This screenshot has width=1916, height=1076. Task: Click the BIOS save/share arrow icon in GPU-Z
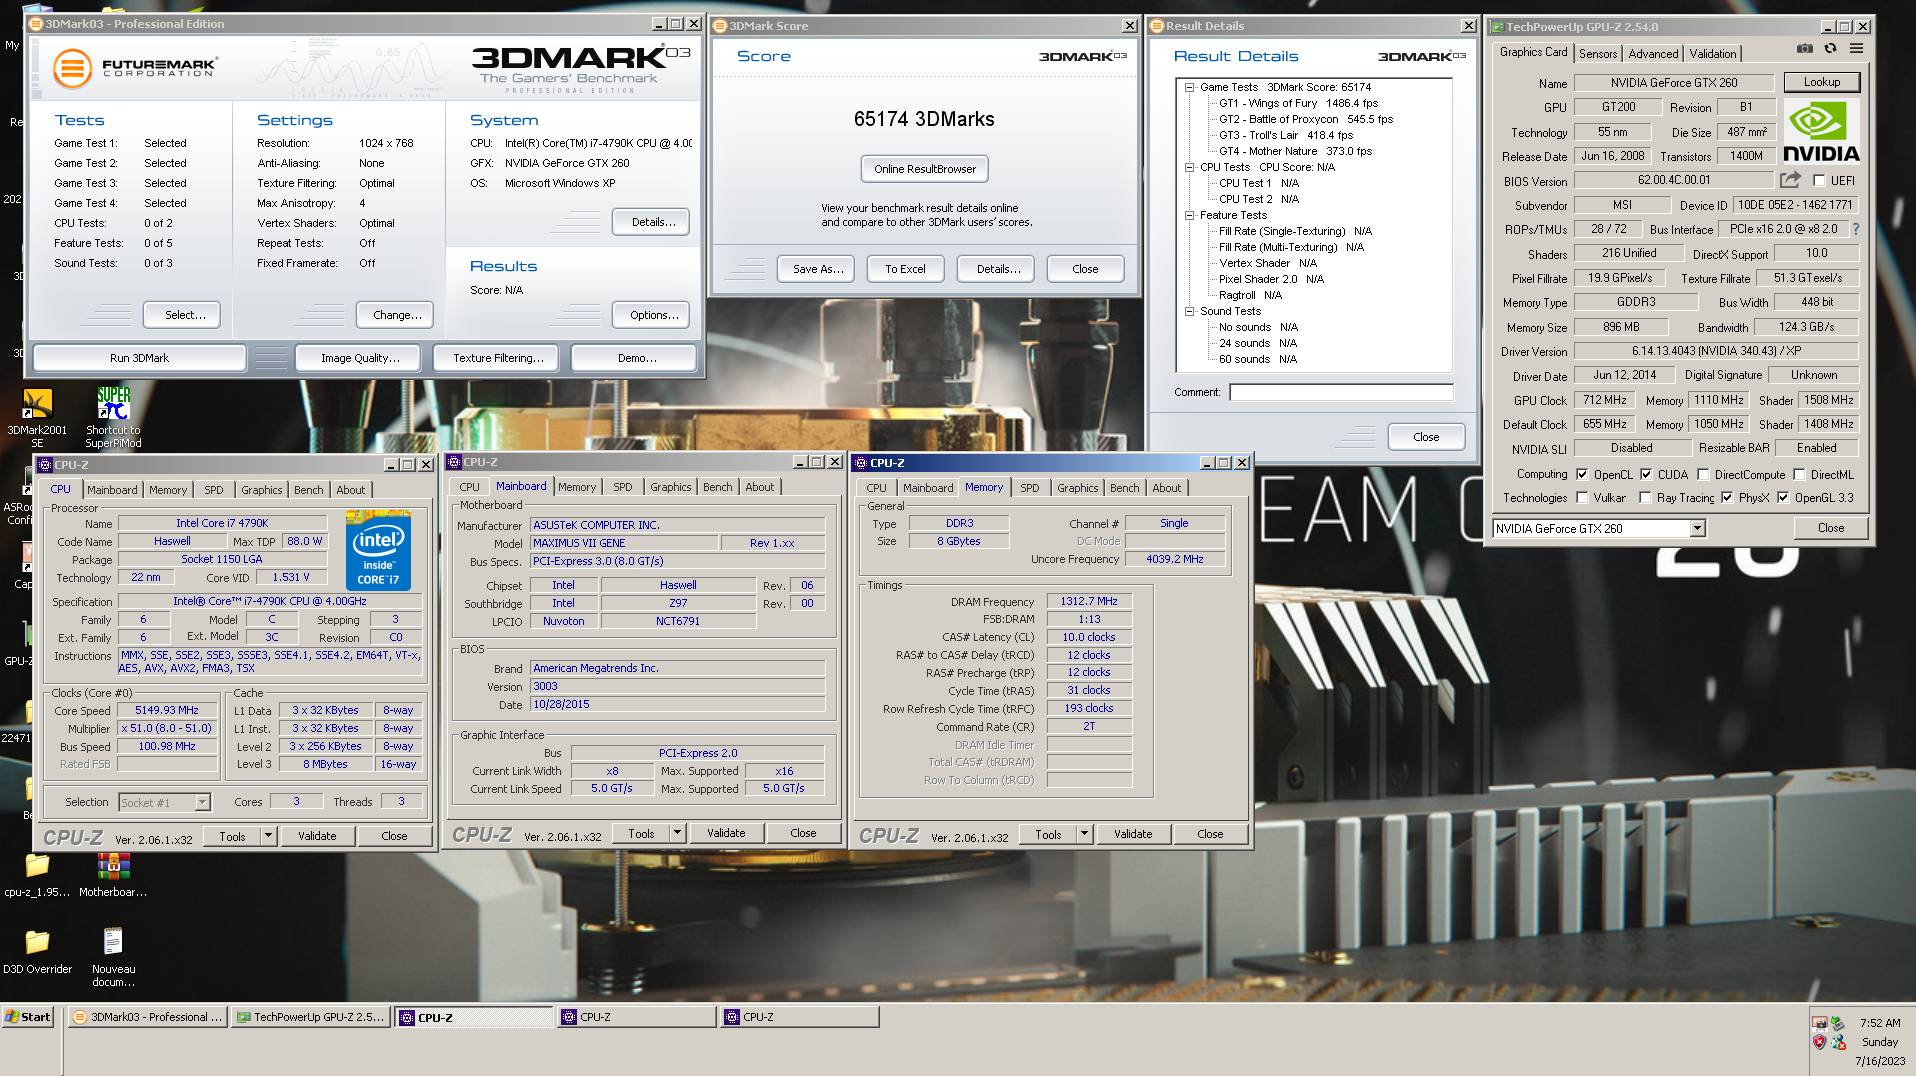coord(1790,180)
